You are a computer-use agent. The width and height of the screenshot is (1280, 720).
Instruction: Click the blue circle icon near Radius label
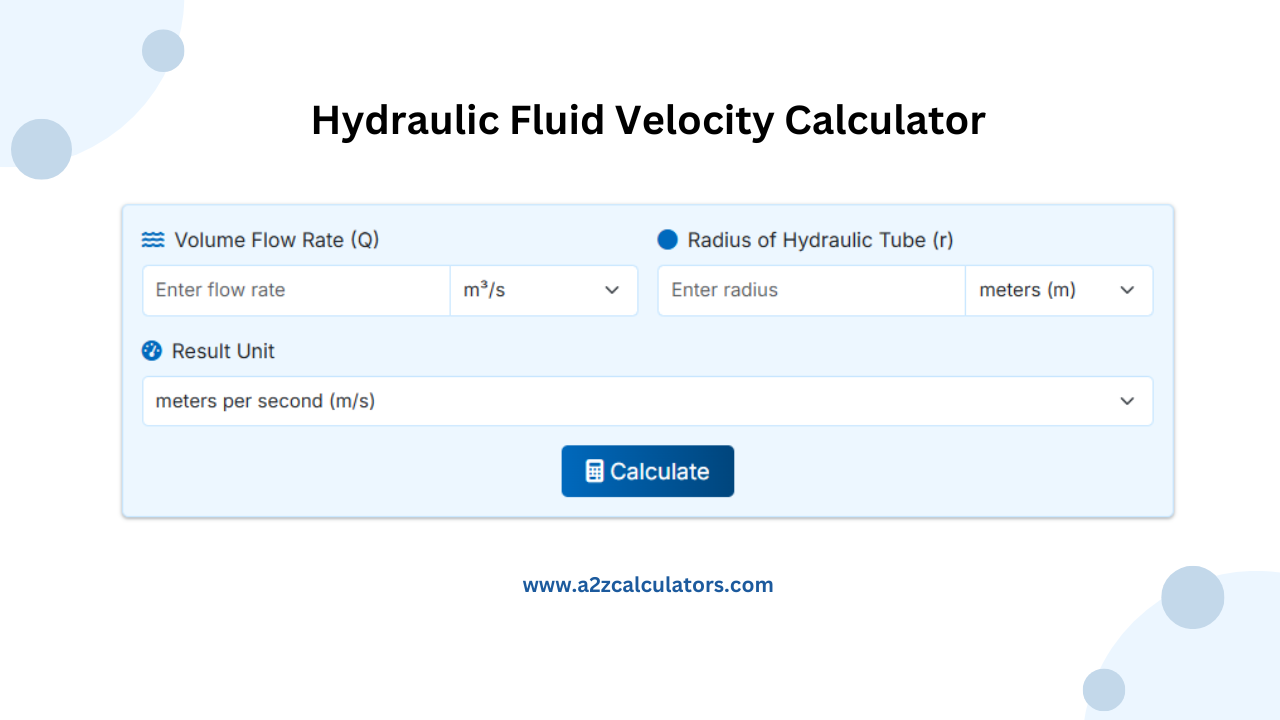tap(667, 239)
